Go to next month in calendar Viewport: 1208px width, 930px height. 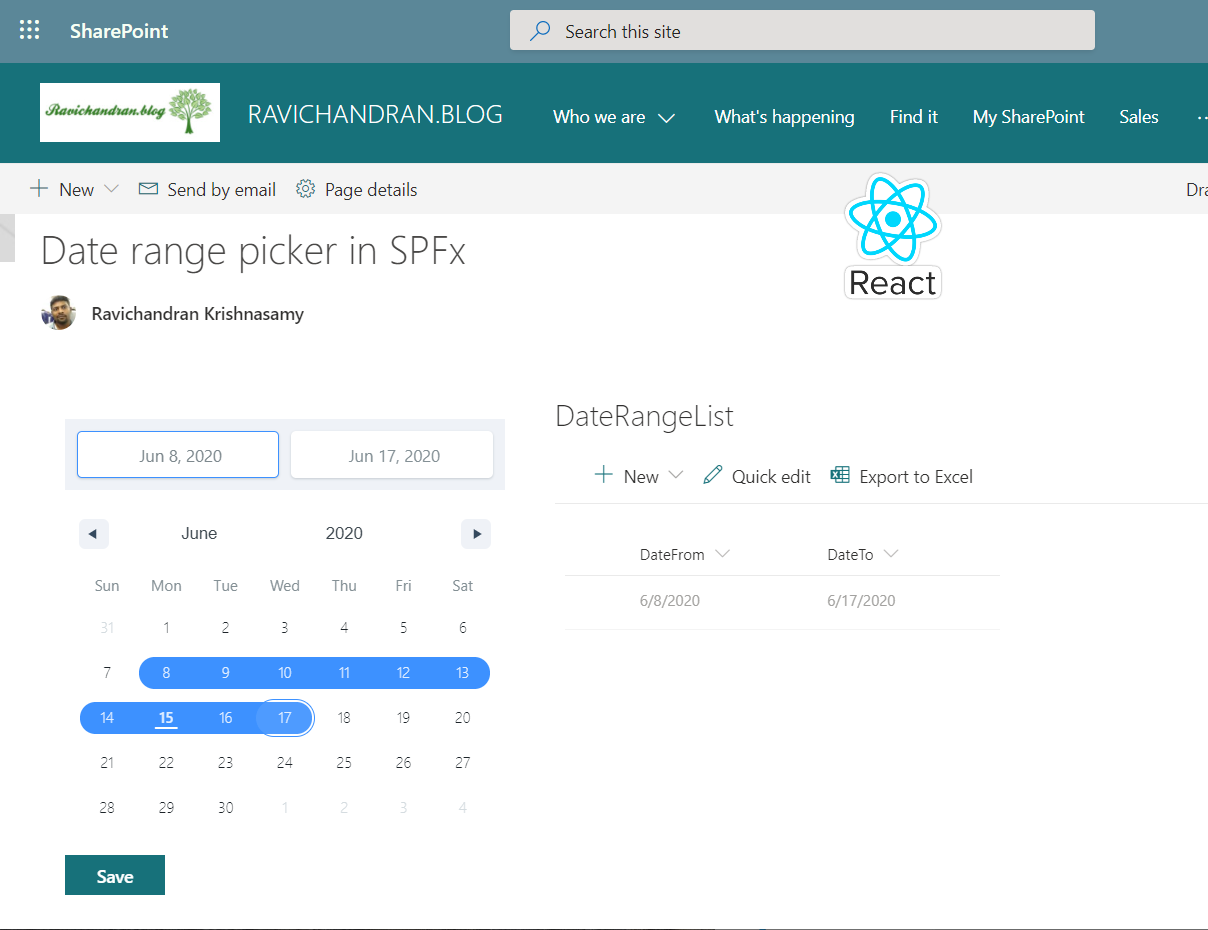[x=476, y=534]
